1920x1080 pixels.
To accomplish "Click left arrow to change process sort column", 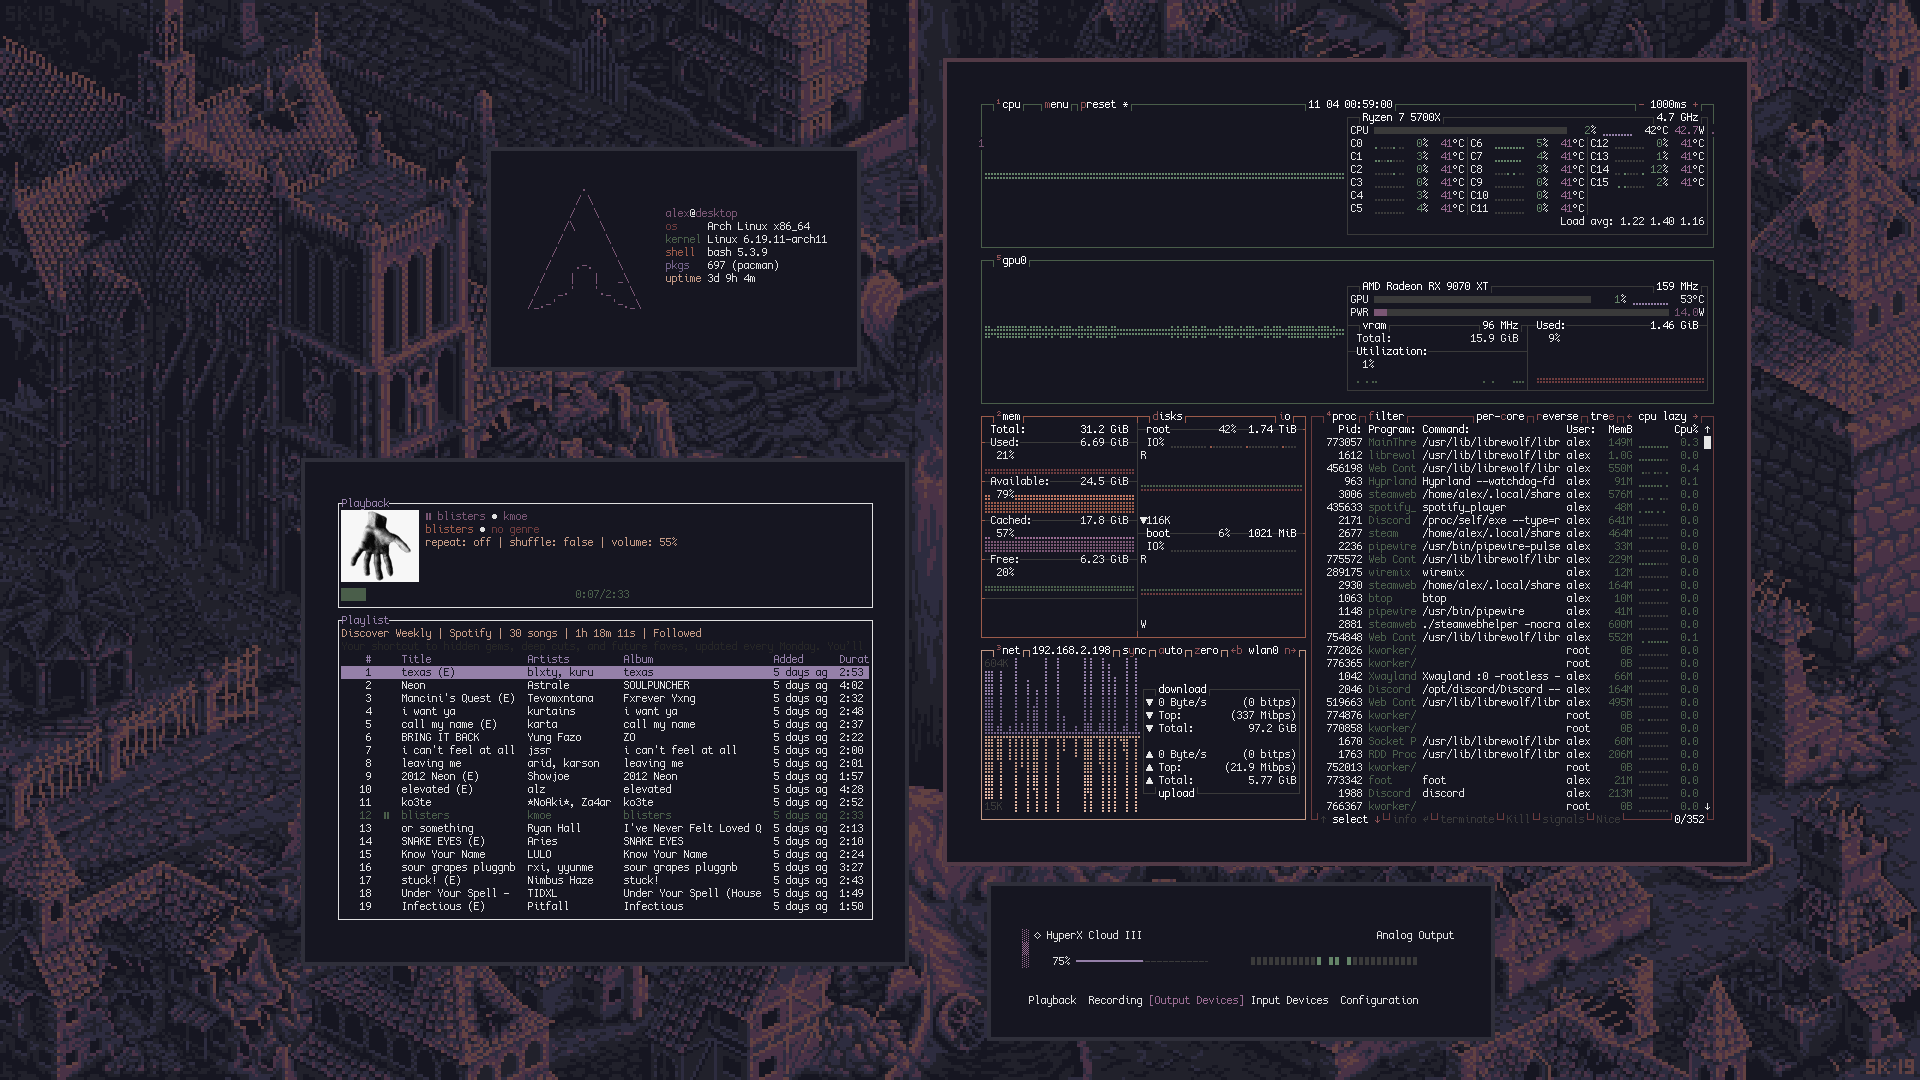I will coord(1630,416).
